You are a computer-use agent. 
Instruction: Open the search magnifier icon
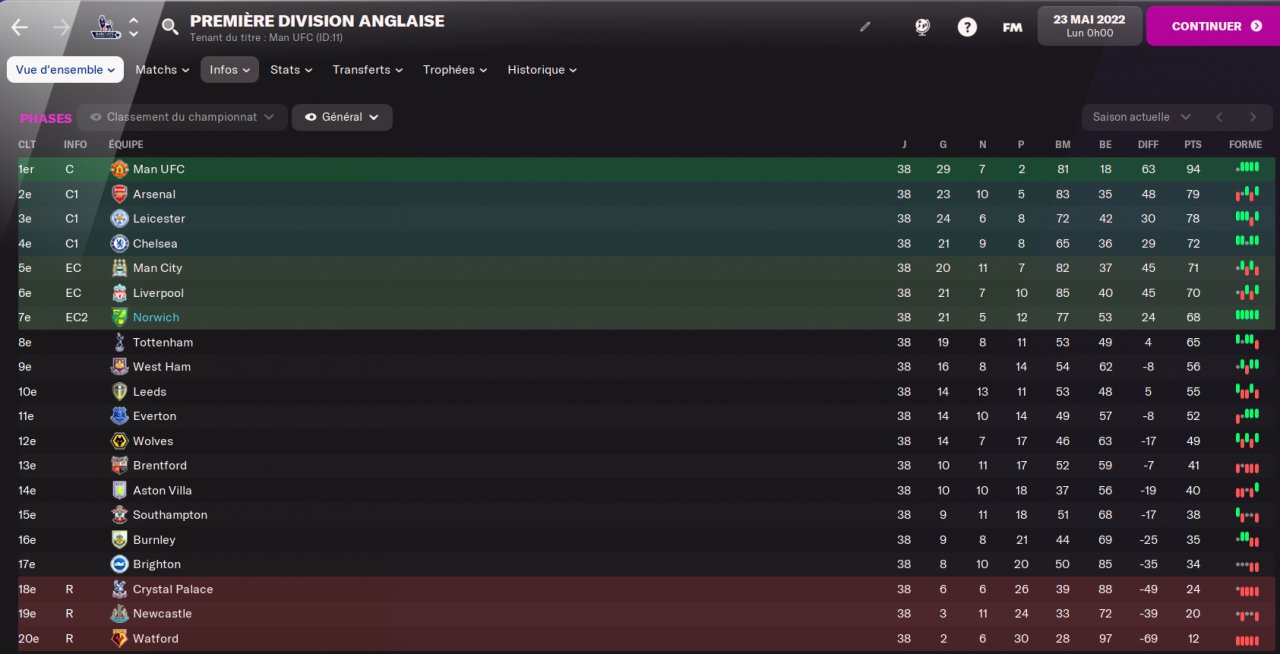170,27
